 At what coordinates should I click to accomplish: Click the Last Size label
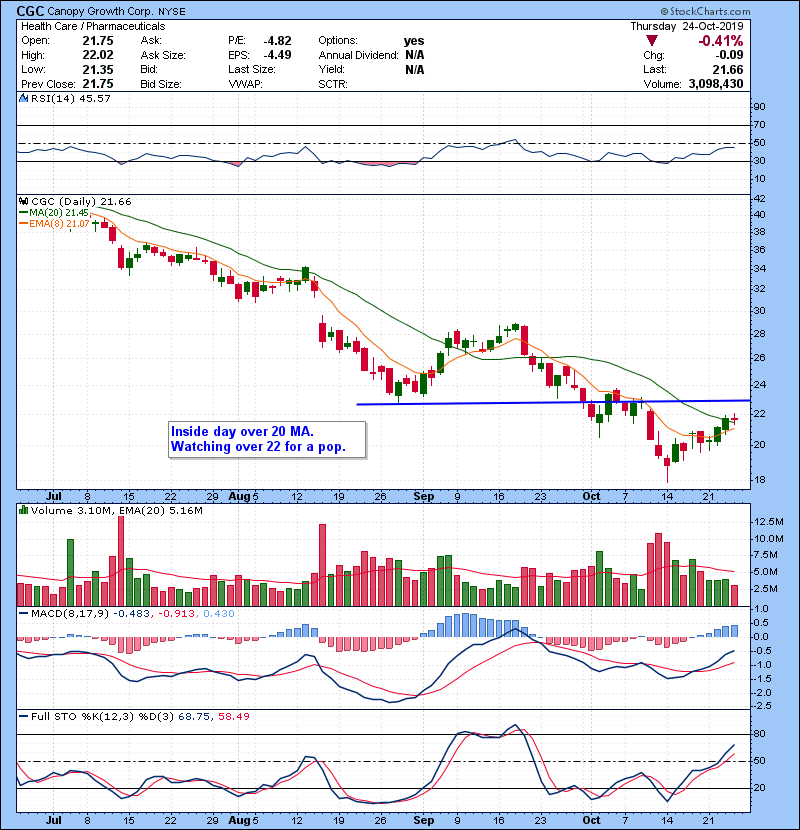point(251,69)
